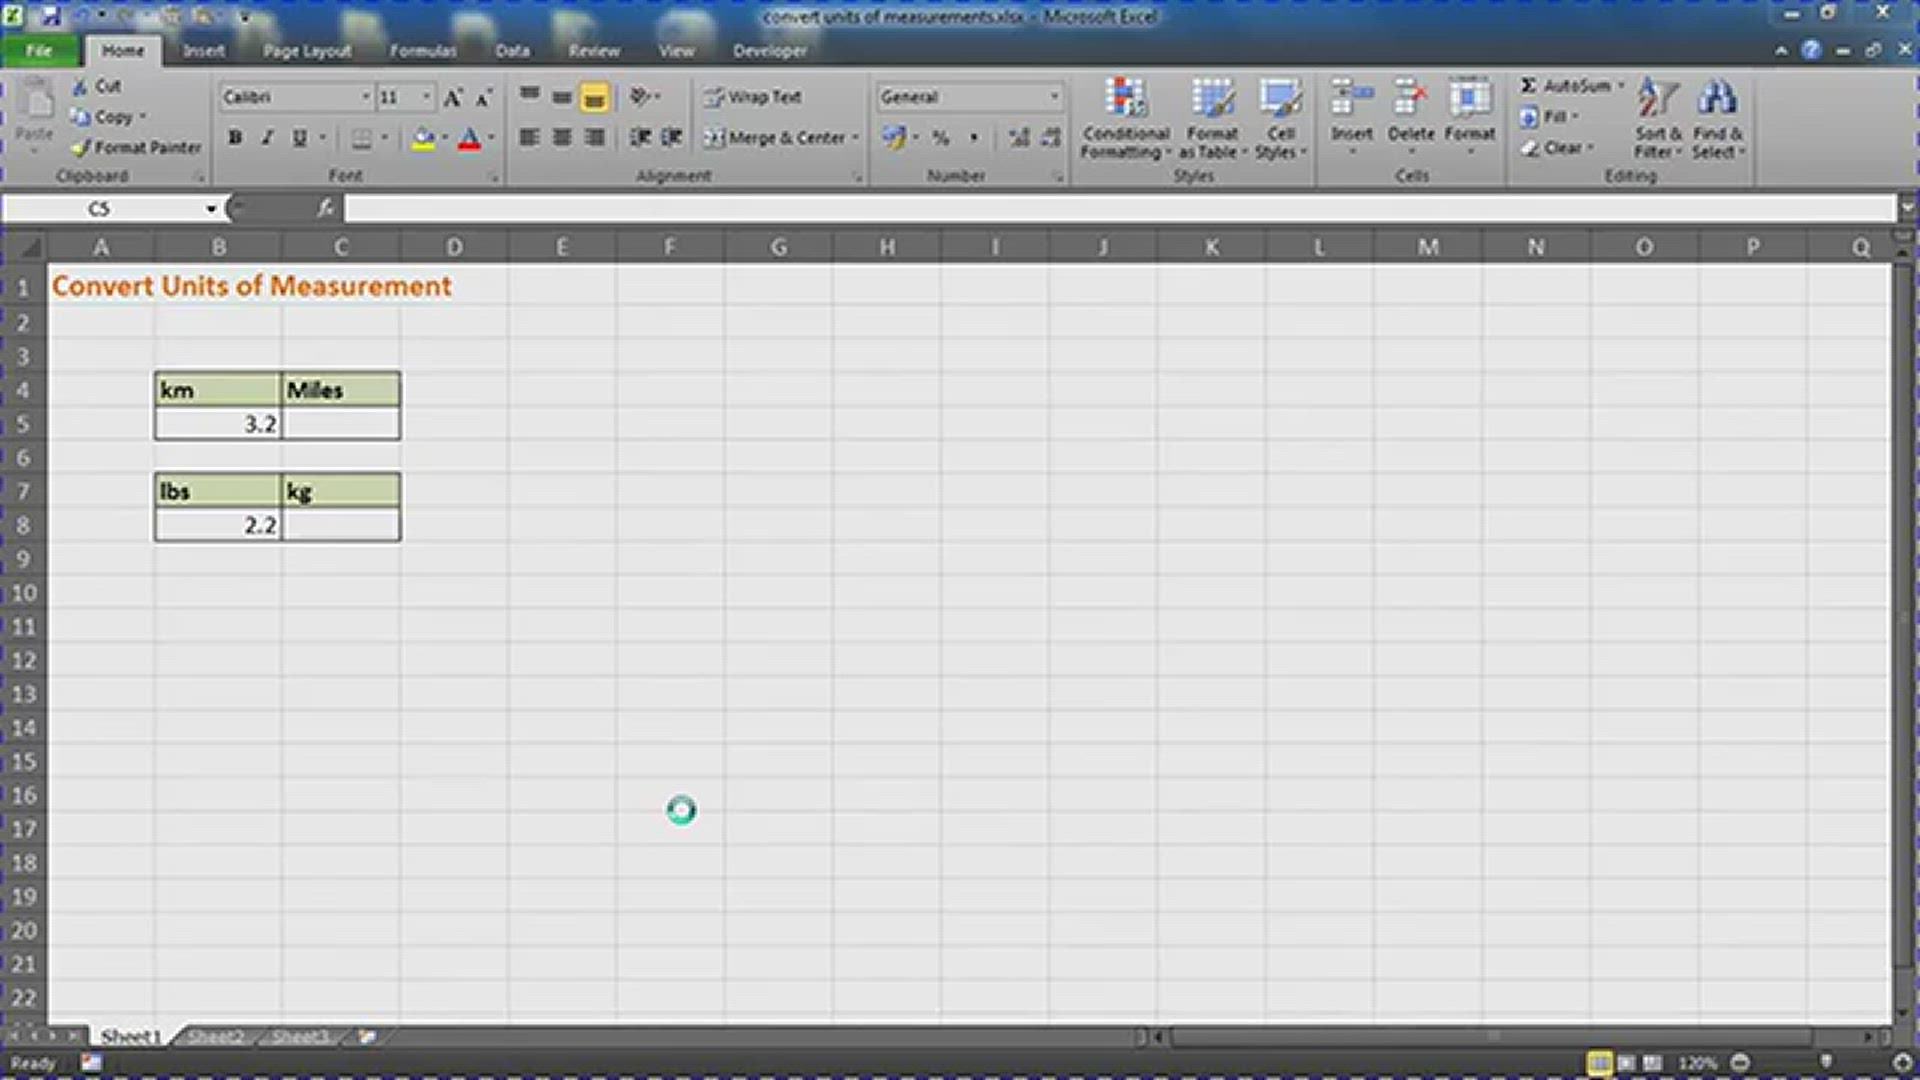Expand the font name dropdown

(x=365, y=97)
